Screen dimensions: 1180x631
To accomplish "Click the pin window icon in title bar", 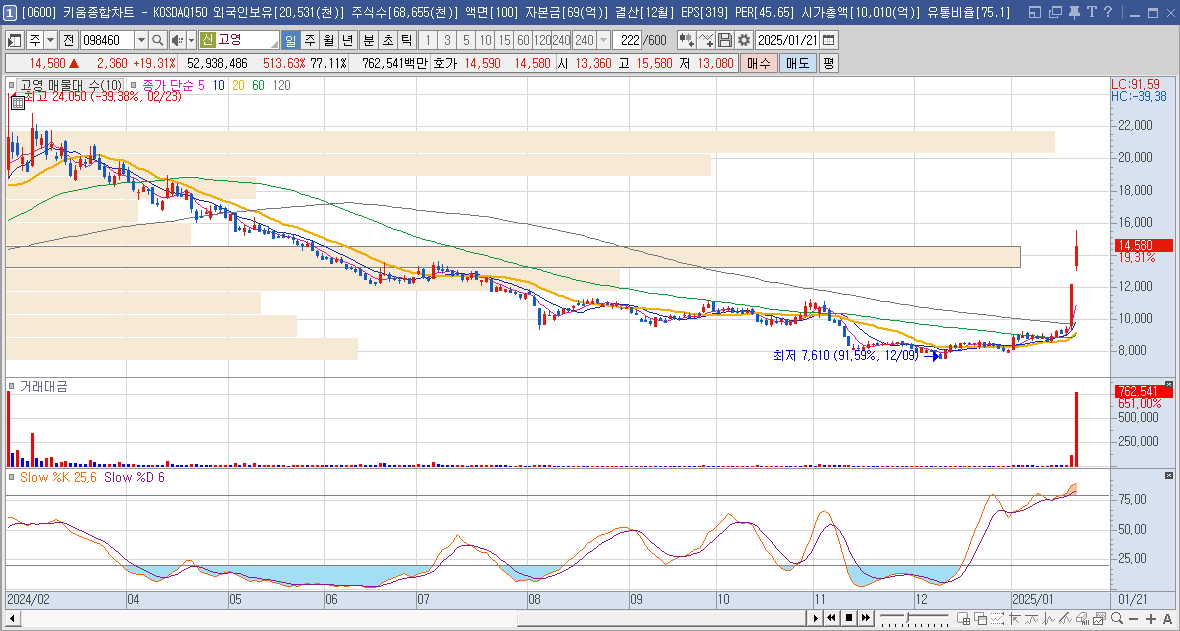I will coord(1074,12).
